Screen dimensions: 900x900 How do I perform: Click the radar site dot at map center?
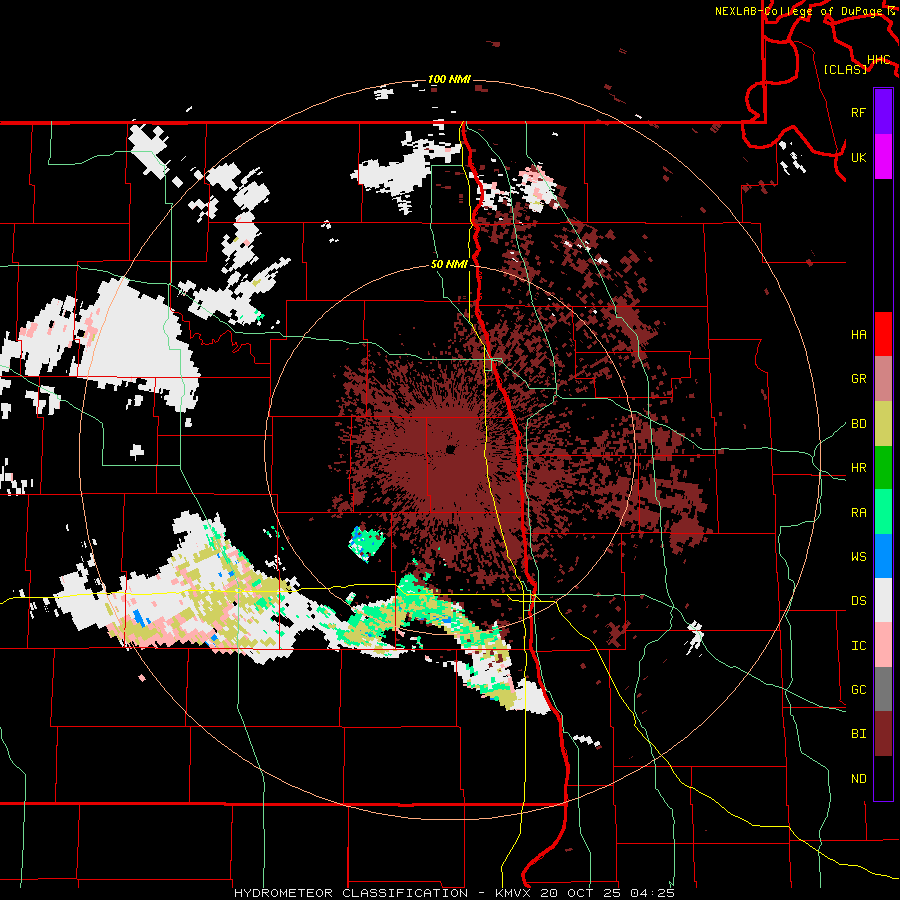coord(449,449)
